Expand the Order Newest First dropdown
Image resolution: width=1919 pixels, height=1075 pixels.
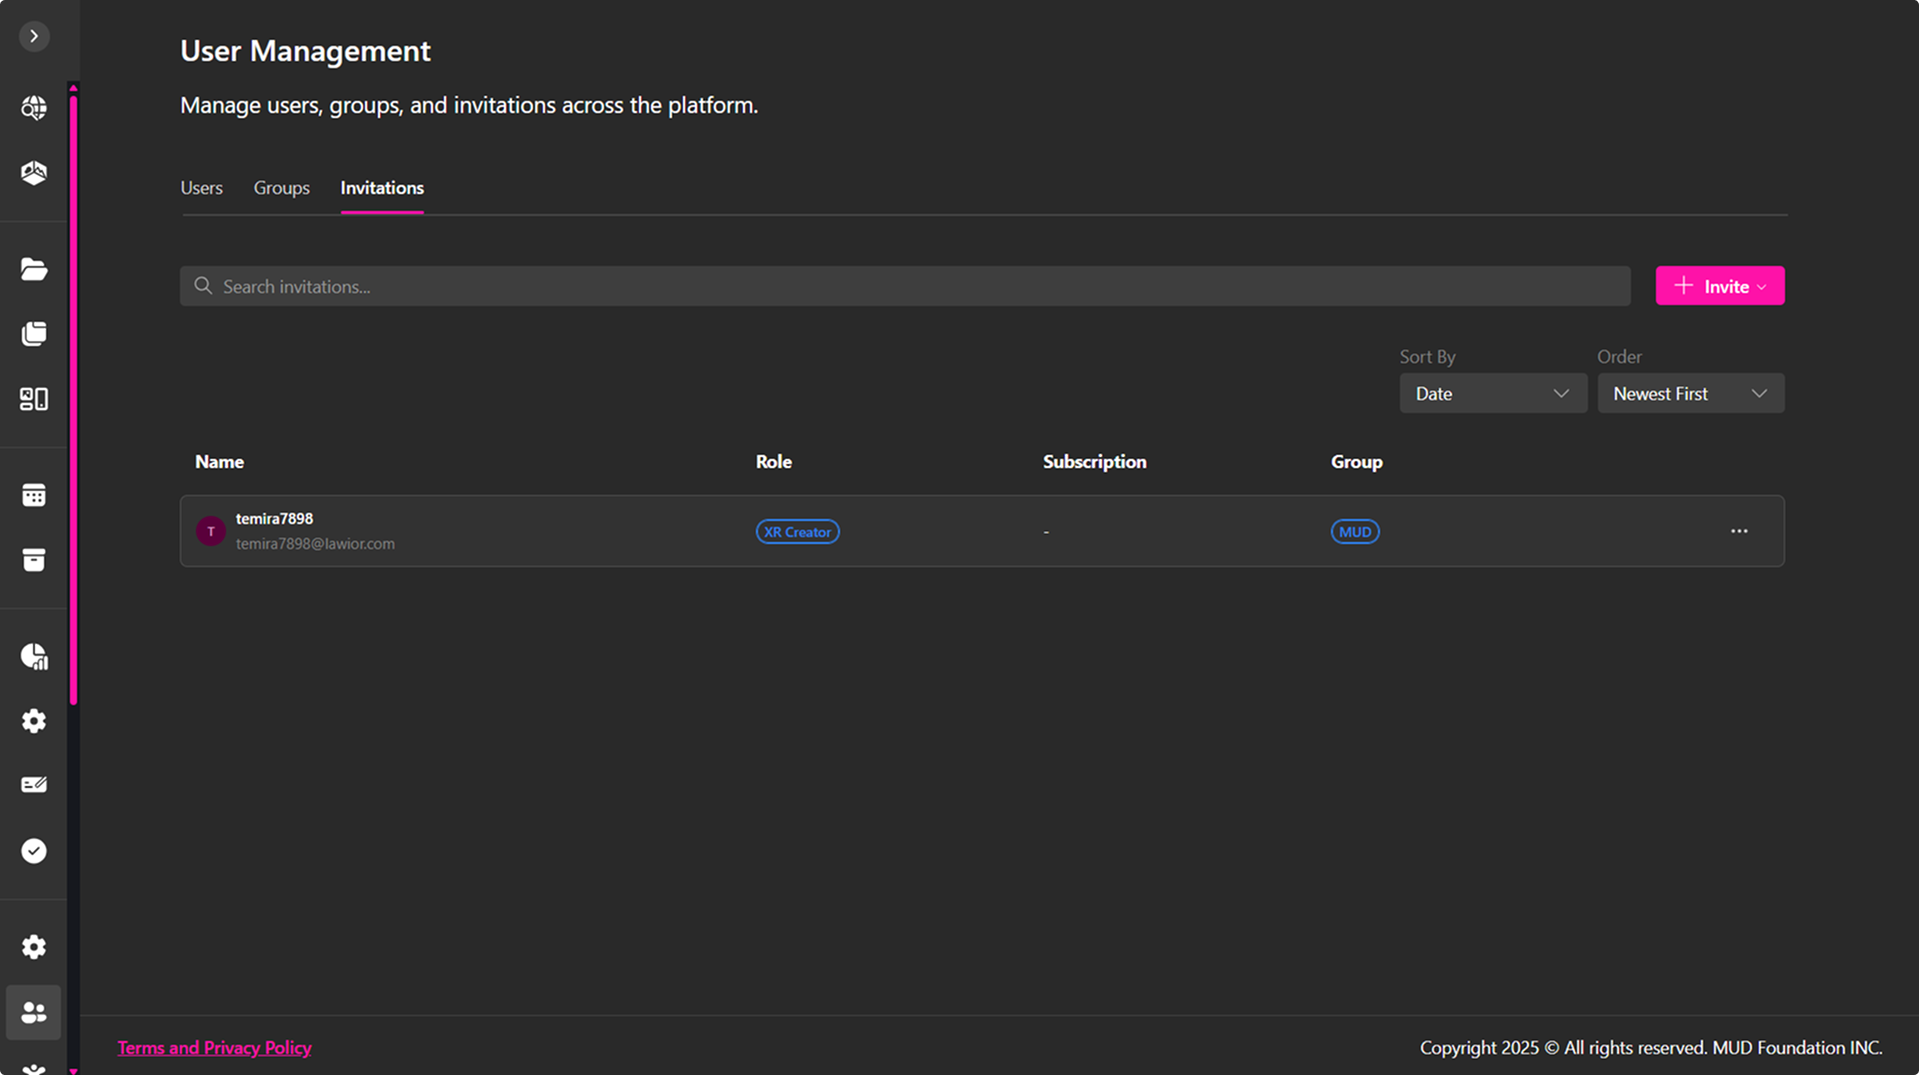coord(1690,394)
